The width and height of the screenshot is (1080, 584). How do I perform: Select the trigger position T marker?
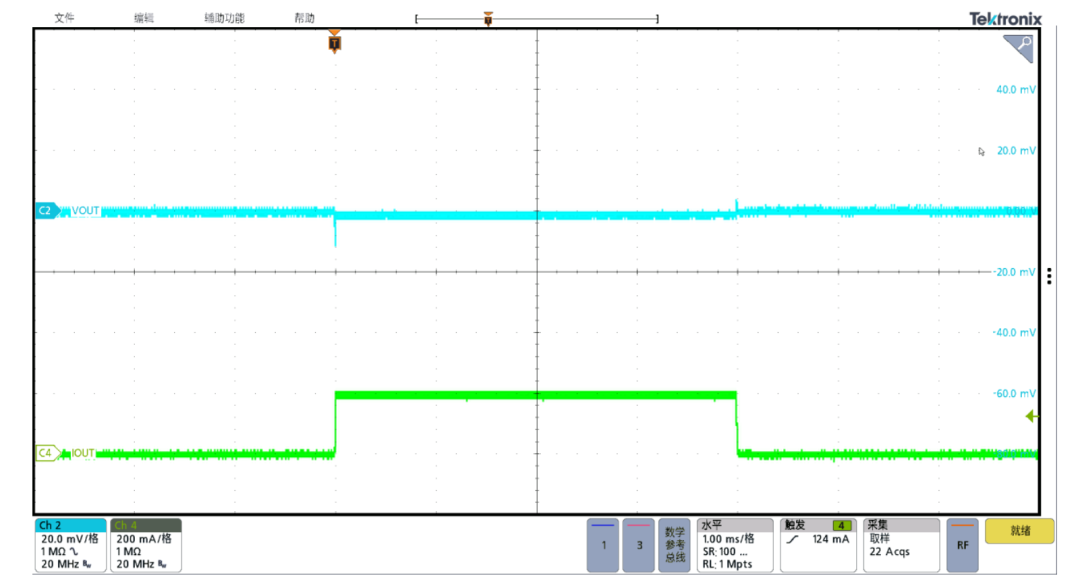coord(334,42)
